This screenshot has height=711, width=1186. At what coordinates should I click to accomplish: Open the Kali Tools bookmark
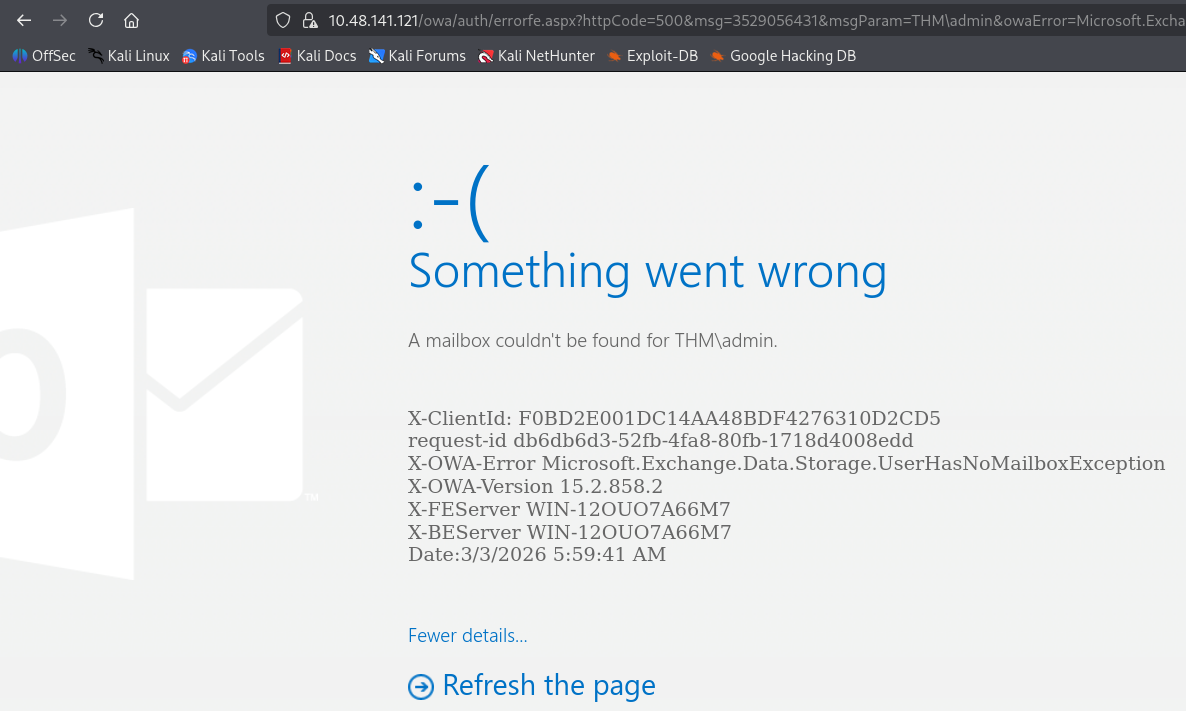(x=223, y=56)
